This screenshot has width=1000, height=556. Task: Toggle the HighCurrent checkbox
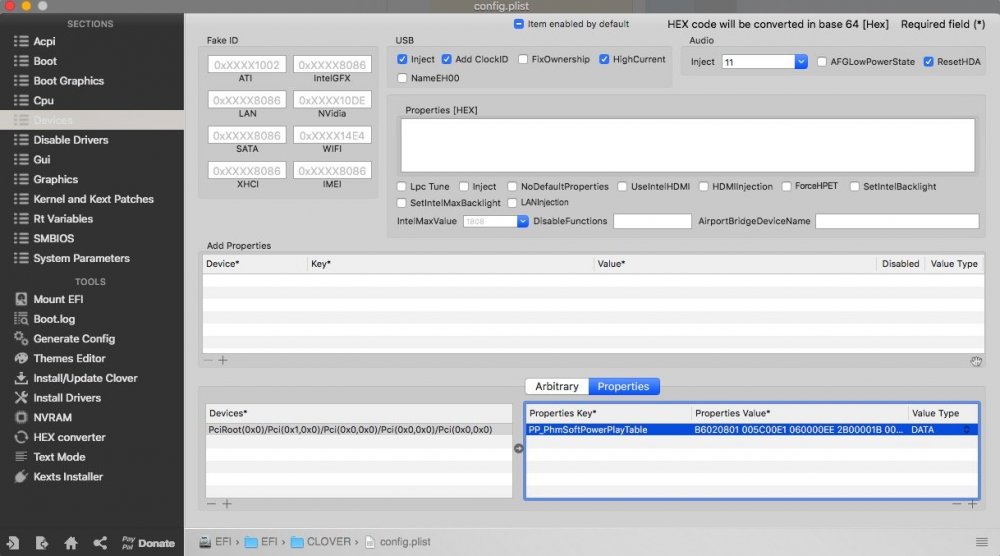click(x=604, y=59)
